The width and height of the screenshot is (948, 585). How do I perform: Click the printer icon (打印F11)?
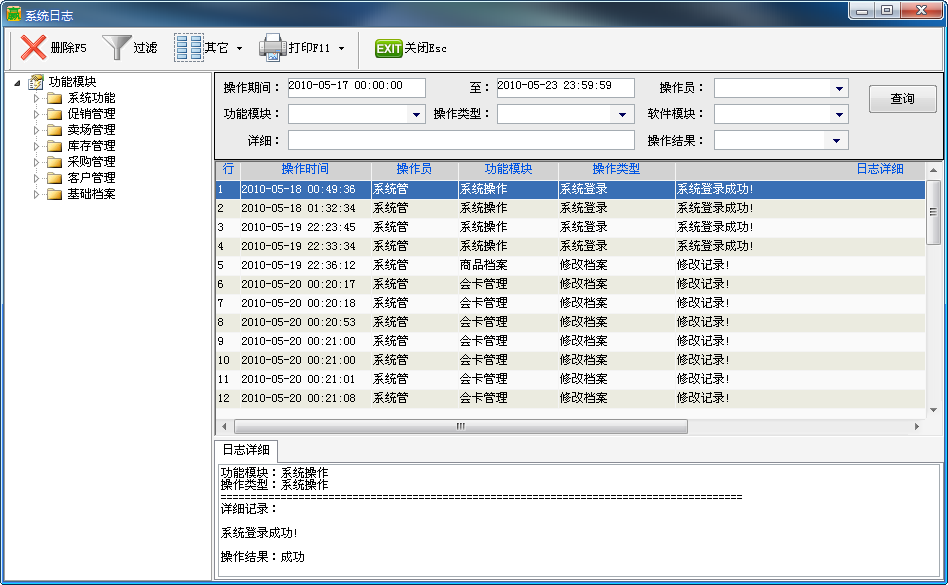point(272,48)
